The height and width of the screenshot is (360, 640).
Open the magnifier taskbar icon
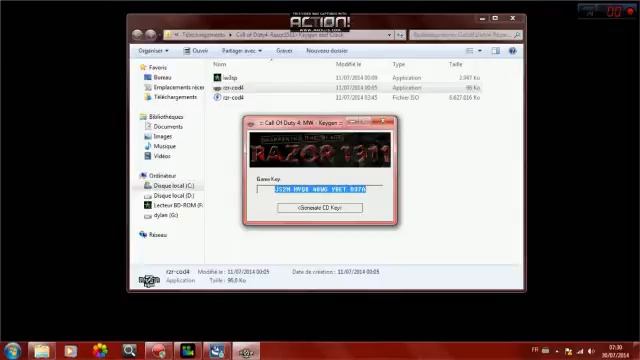tap(129, 351)
